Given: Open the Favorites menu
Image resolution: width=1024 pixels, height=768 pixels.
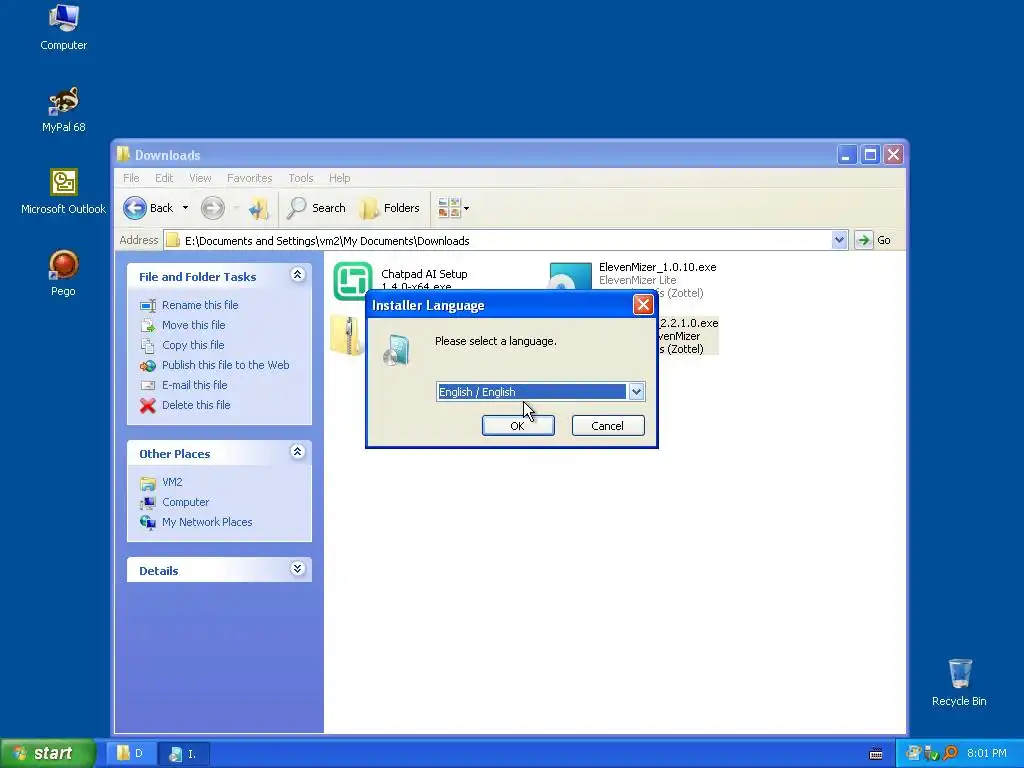Looking at the screenshot, I should coord(249,178).
